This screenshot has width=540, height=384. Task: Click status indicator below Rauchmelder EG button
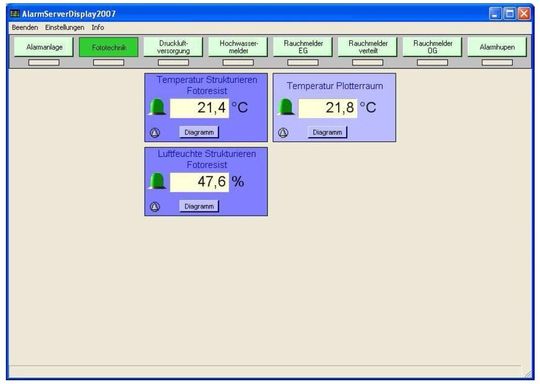tap(303, 62)
